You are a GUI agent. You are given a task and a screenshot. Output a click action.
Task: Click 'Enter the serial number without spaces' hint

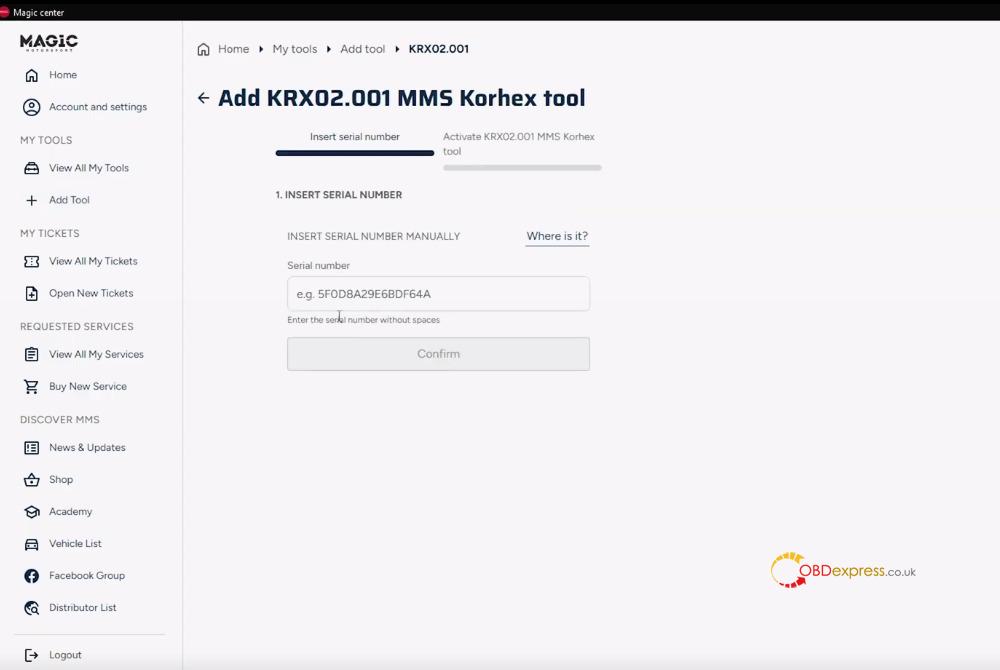click(x=364, y=319)
